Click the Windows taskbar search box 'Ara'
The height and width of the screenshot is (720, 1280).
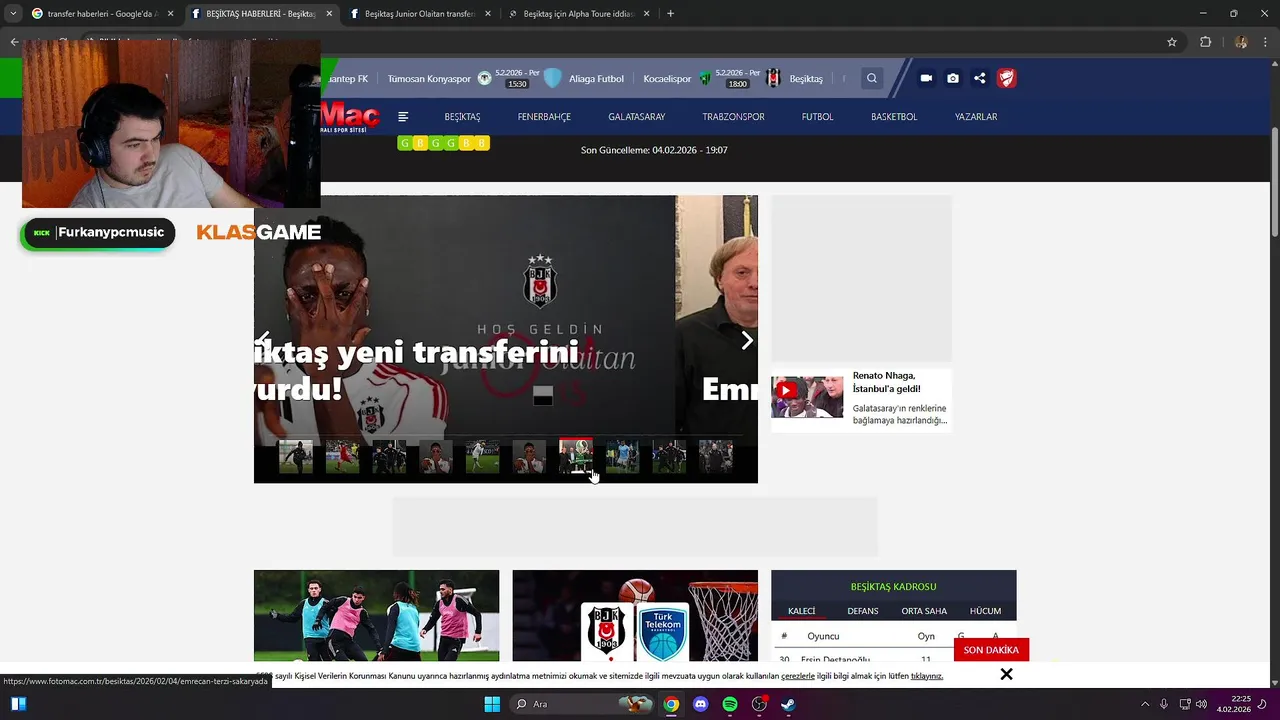pyautogui.click(x=580, y=704)
